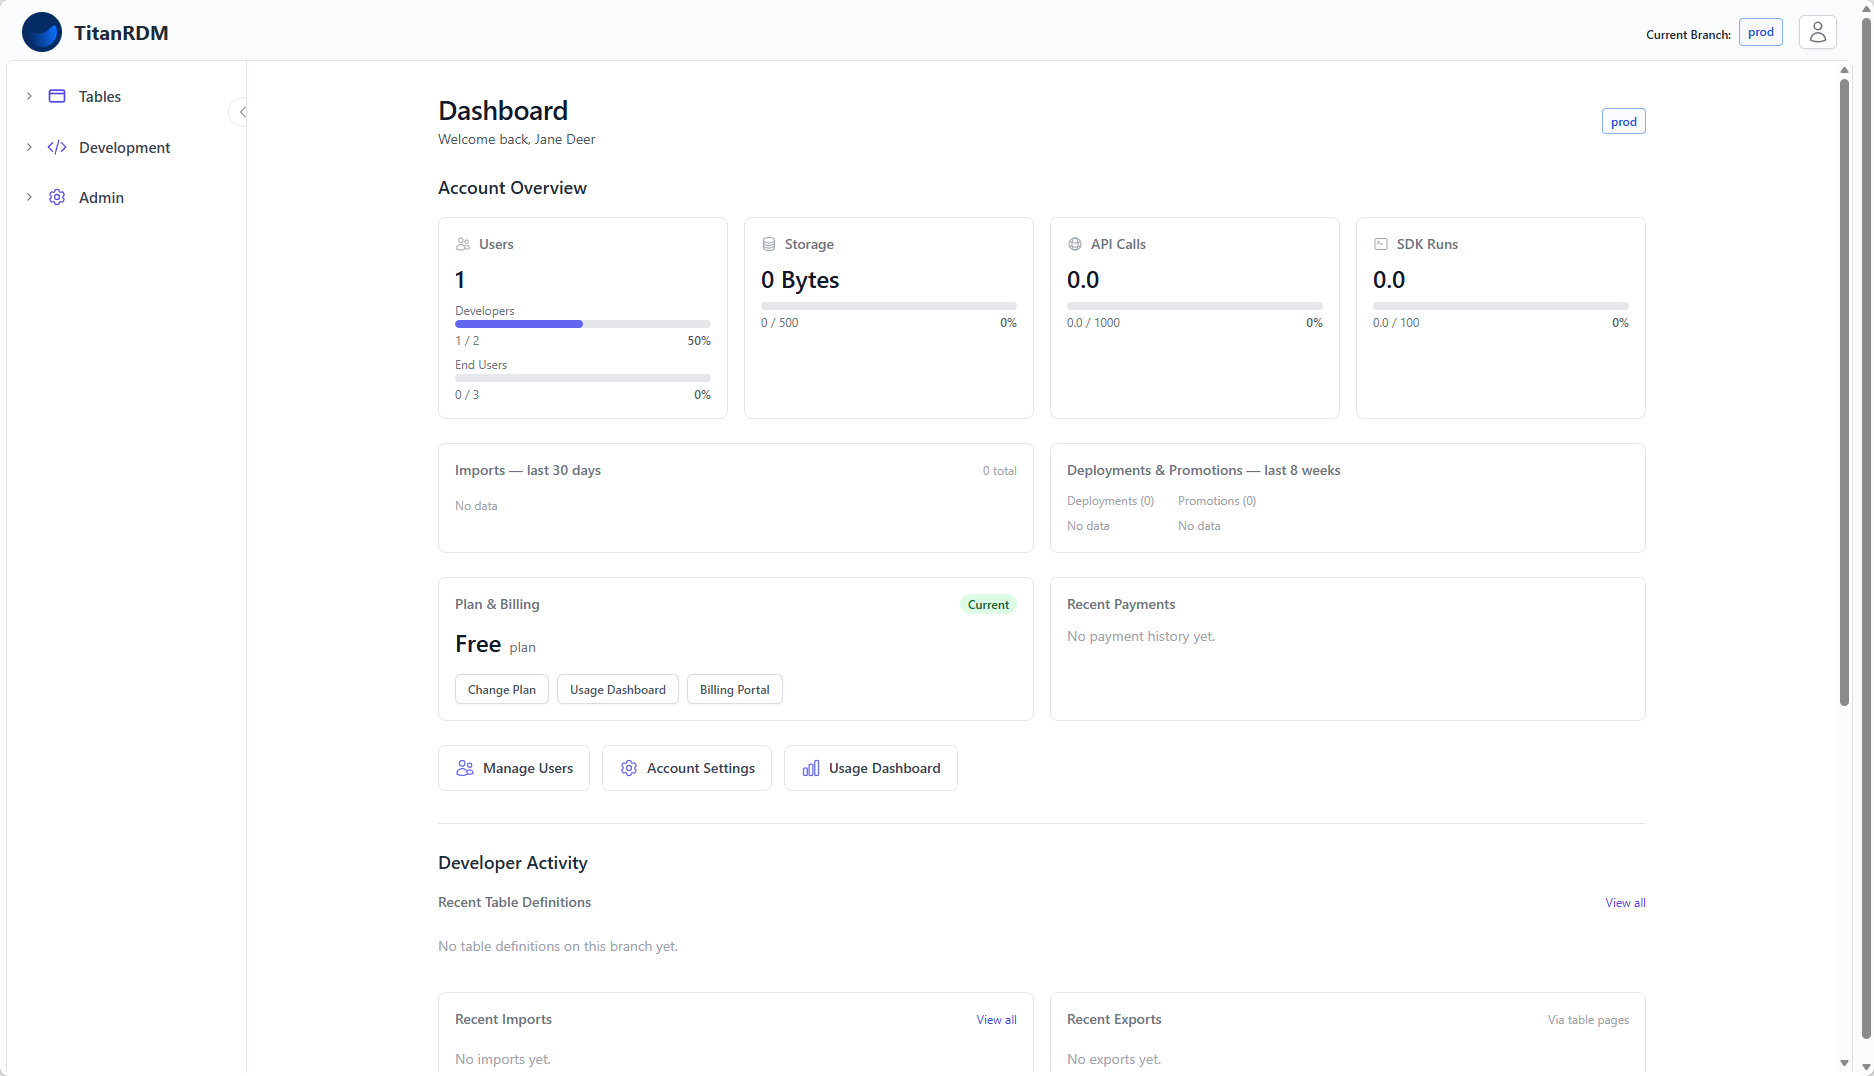Click the Account Settings gear icon

[x=629, y=768]
